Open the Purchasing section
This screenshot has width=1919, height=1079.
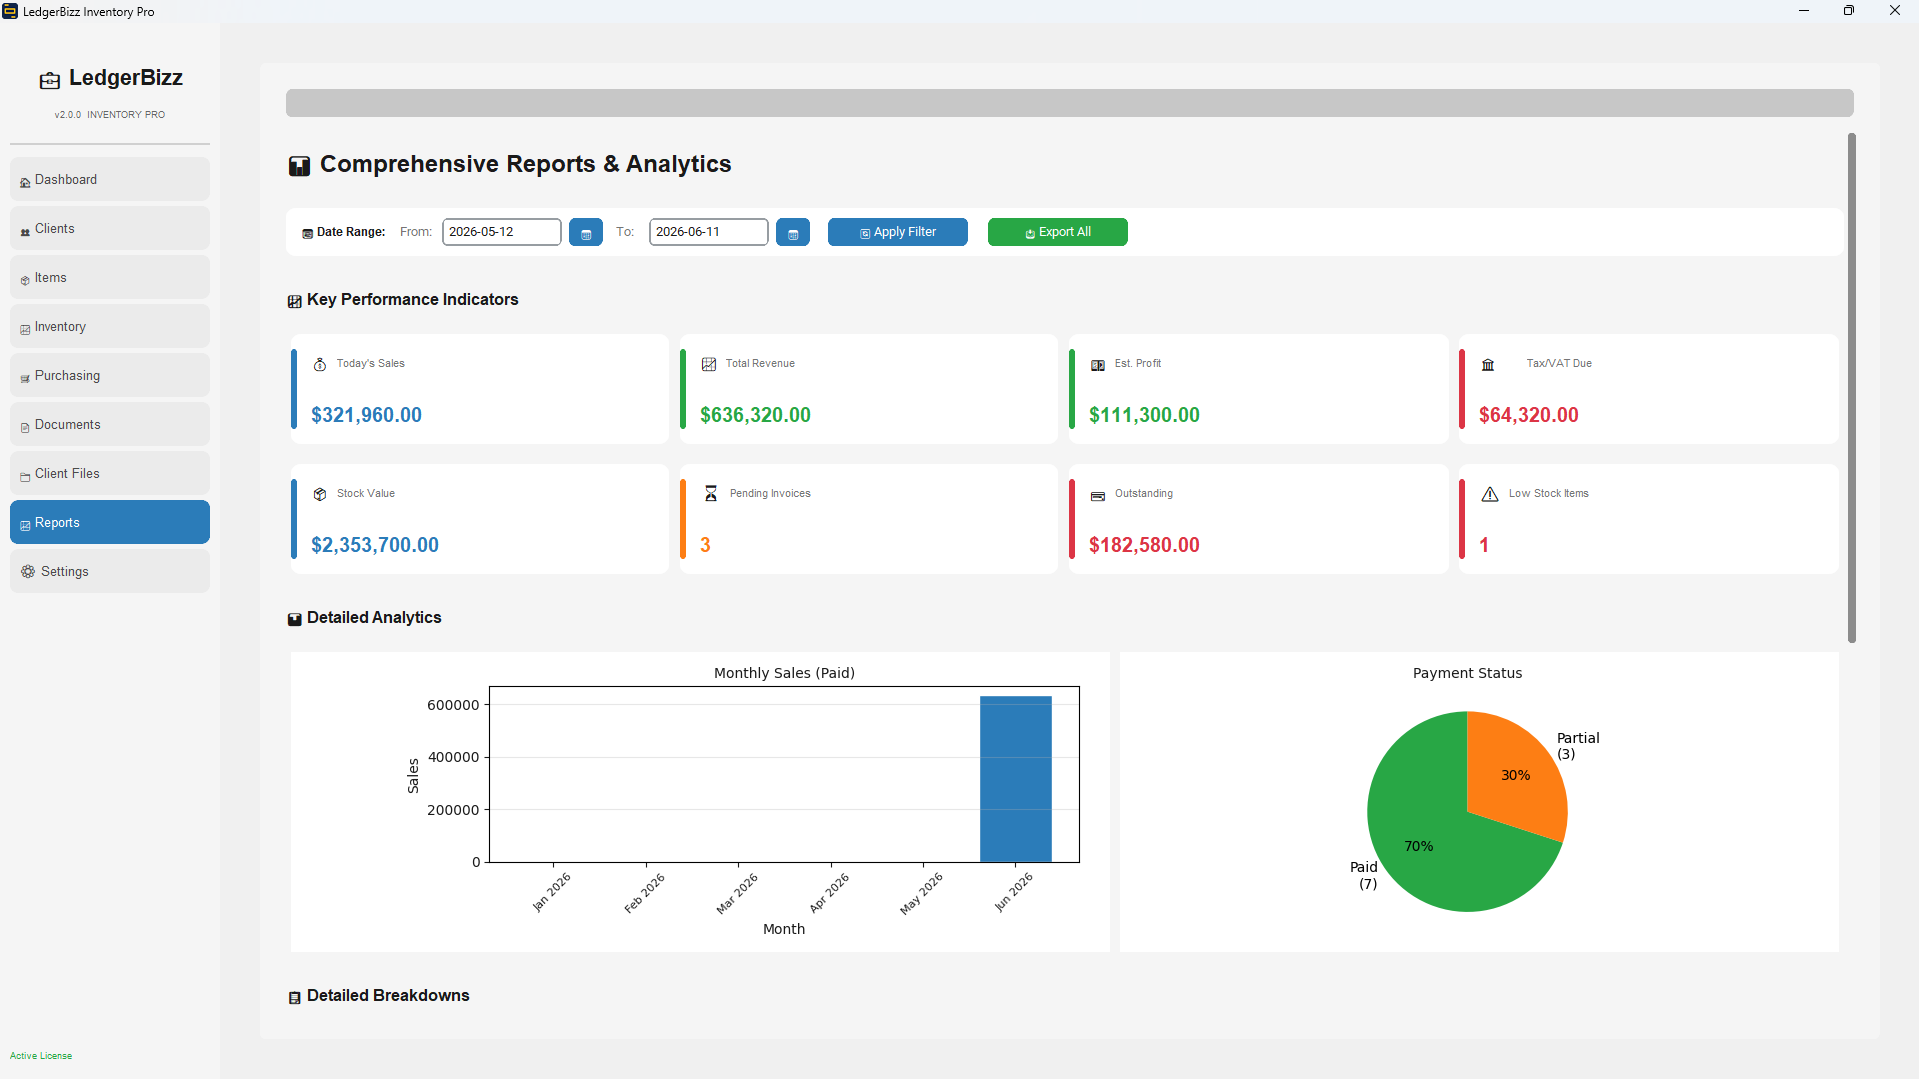tap(110, 376)
